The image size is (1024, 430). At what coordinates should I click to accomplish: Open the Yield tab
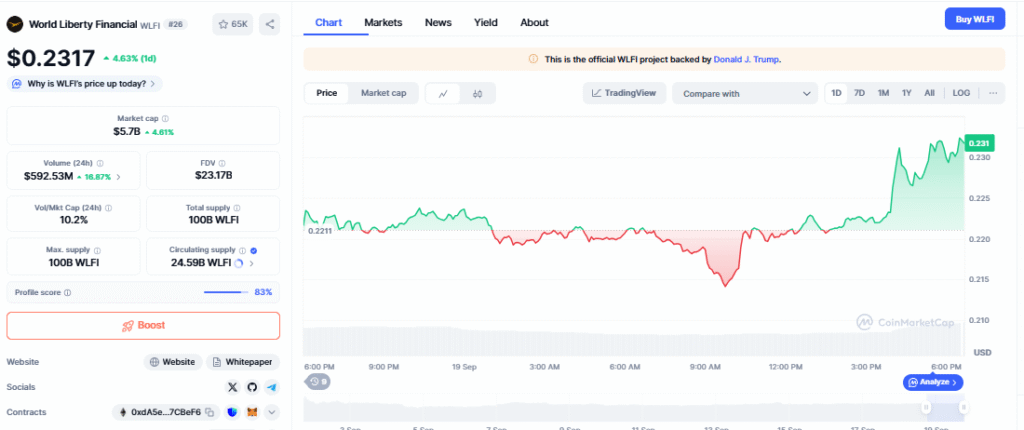click(x=485, y=22)
